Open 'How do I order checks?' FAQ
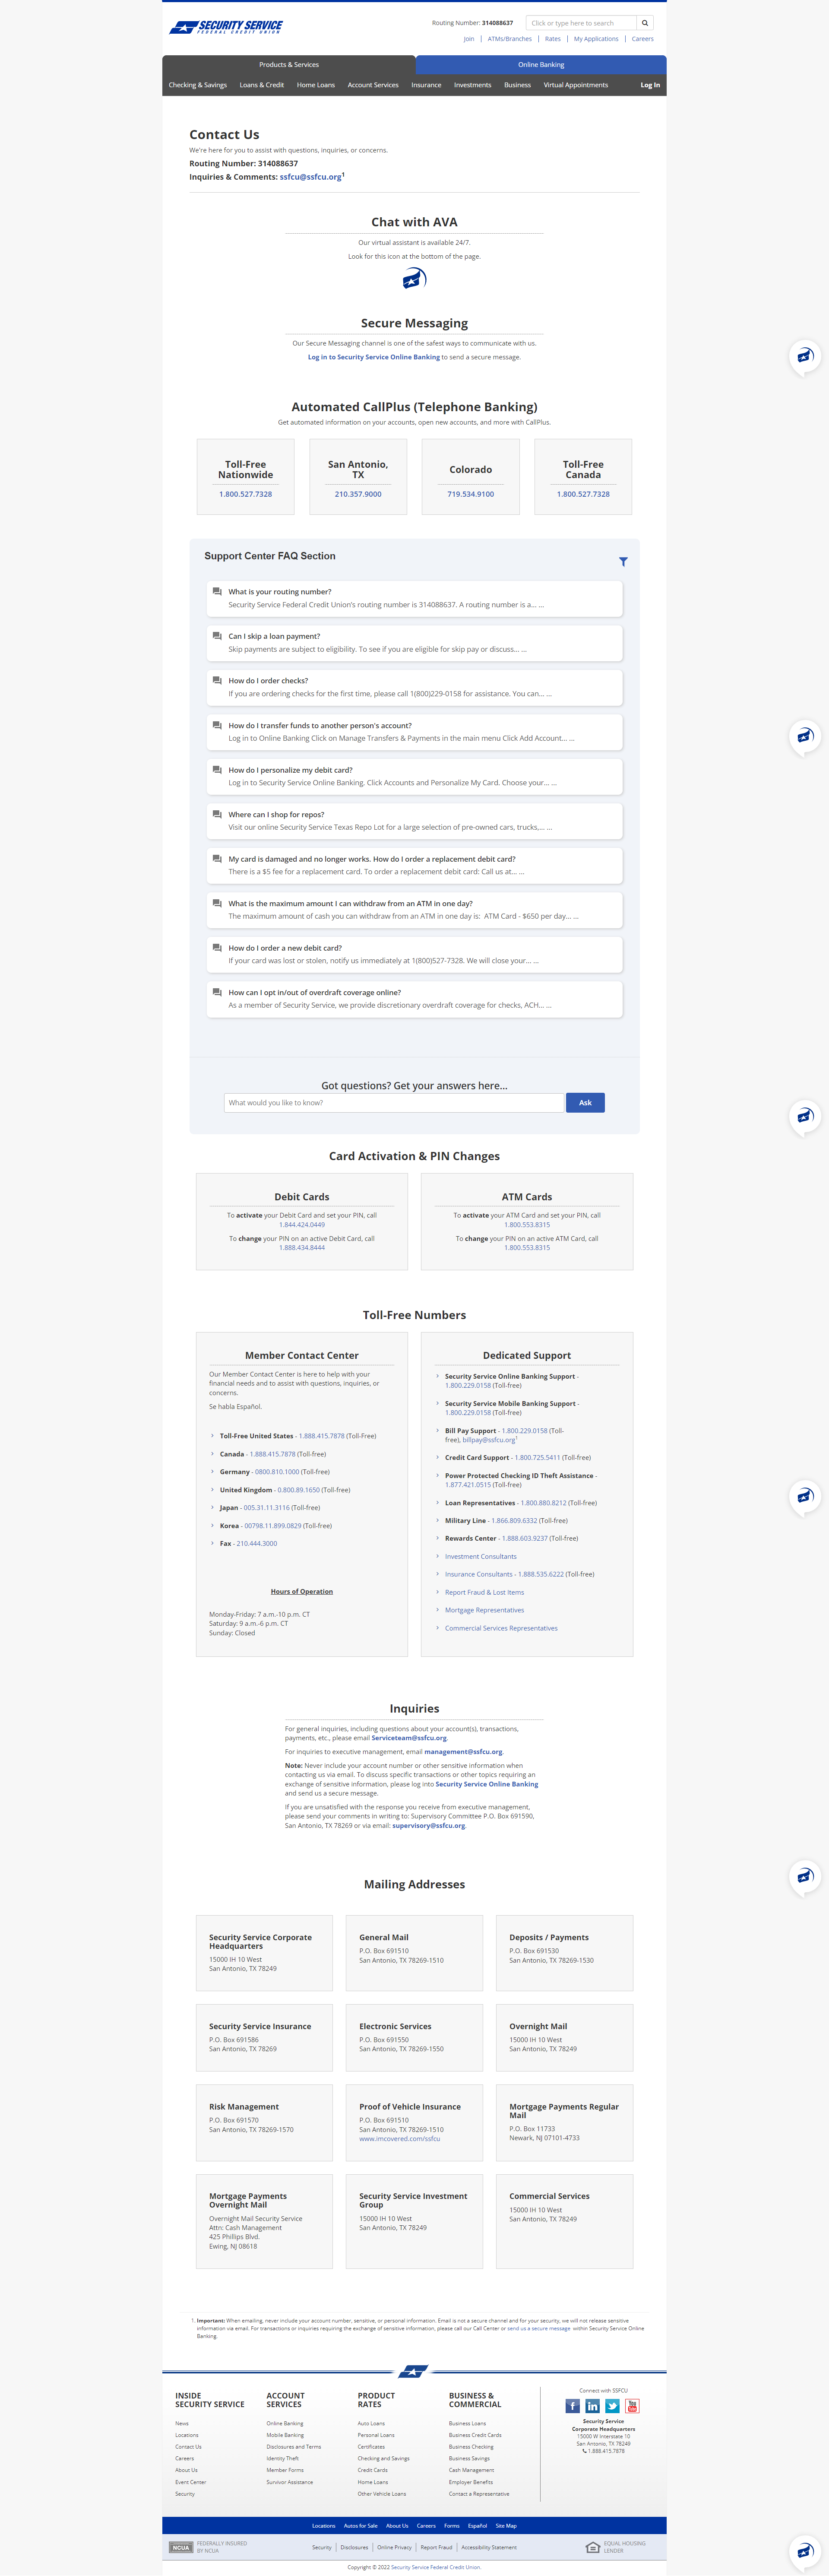Viewport: 829px width, 2576px height. click(x=414, y=687)
